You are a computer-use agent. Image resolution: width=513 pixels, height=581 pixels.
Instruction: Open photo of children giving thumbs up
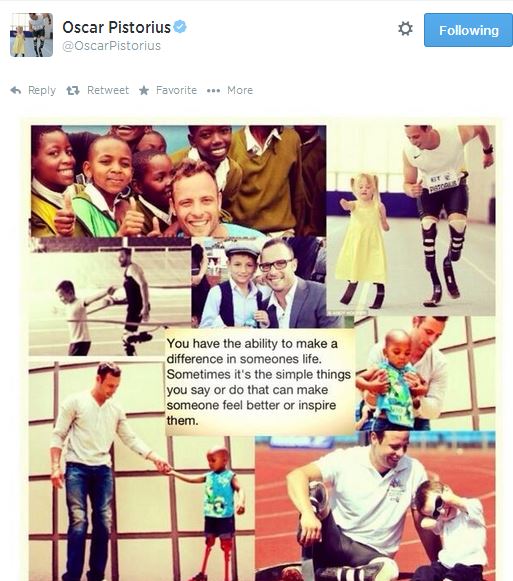(178, 181)
